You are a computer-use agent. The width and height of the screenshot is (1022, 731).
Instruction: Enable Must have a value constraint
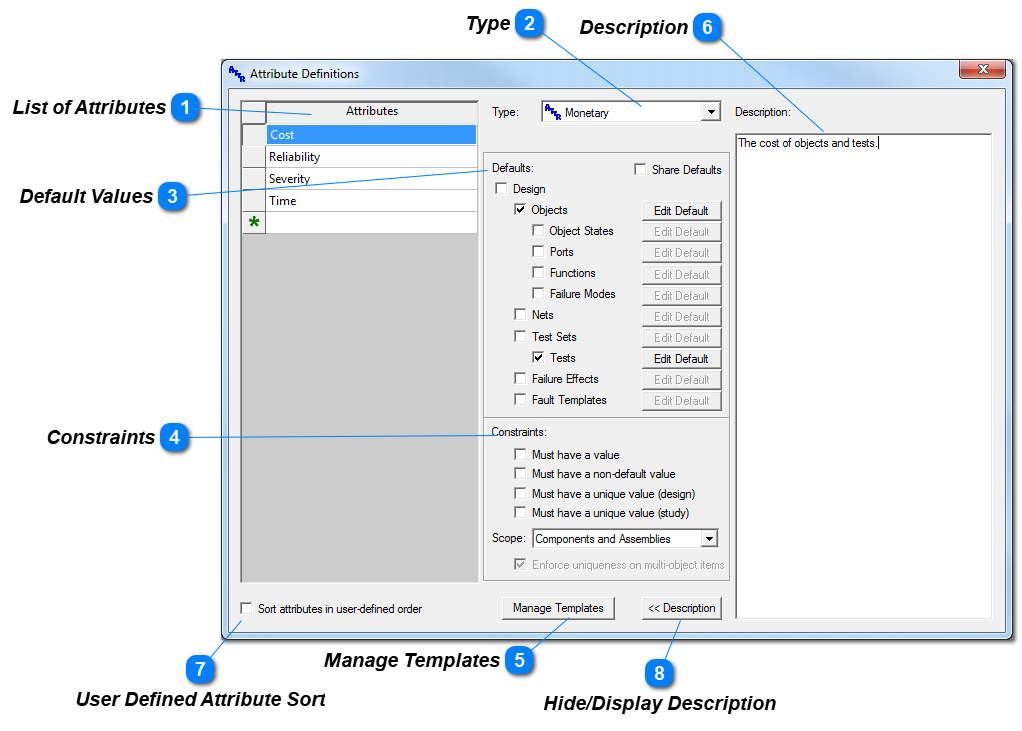(x=520, y=454)
